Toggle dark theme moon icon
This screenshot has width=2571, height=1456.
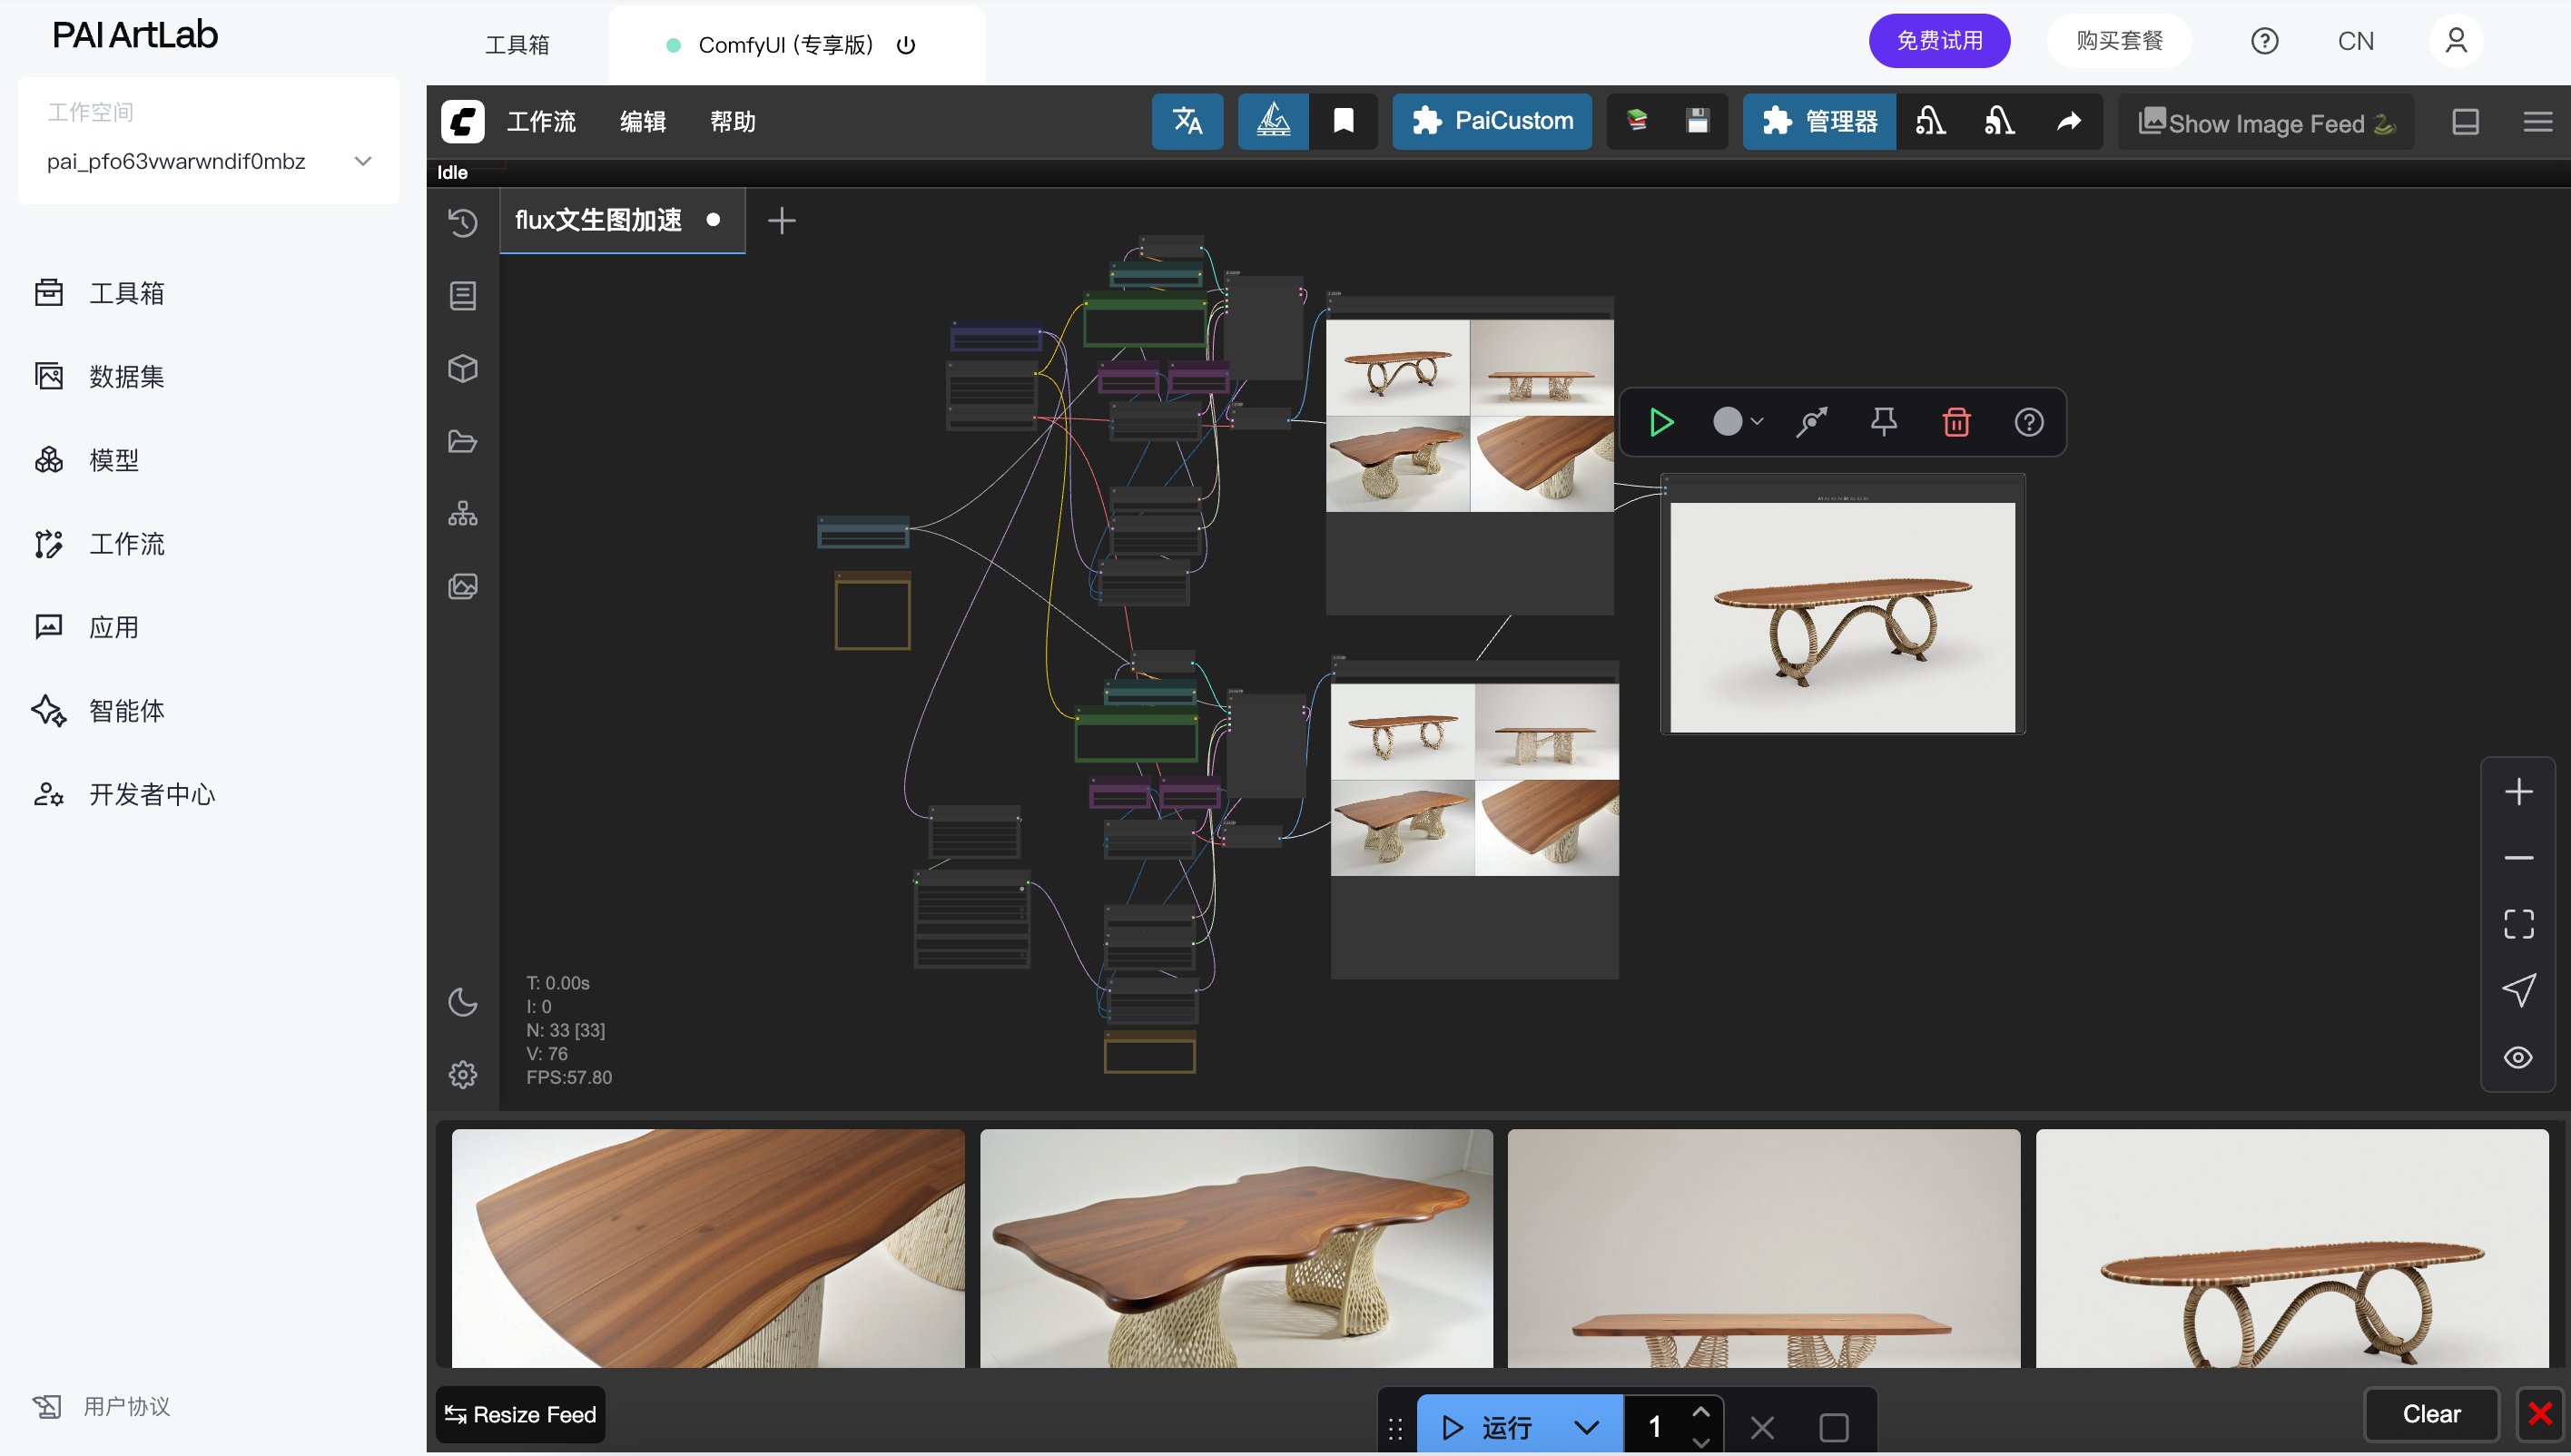coord(462,1001)
